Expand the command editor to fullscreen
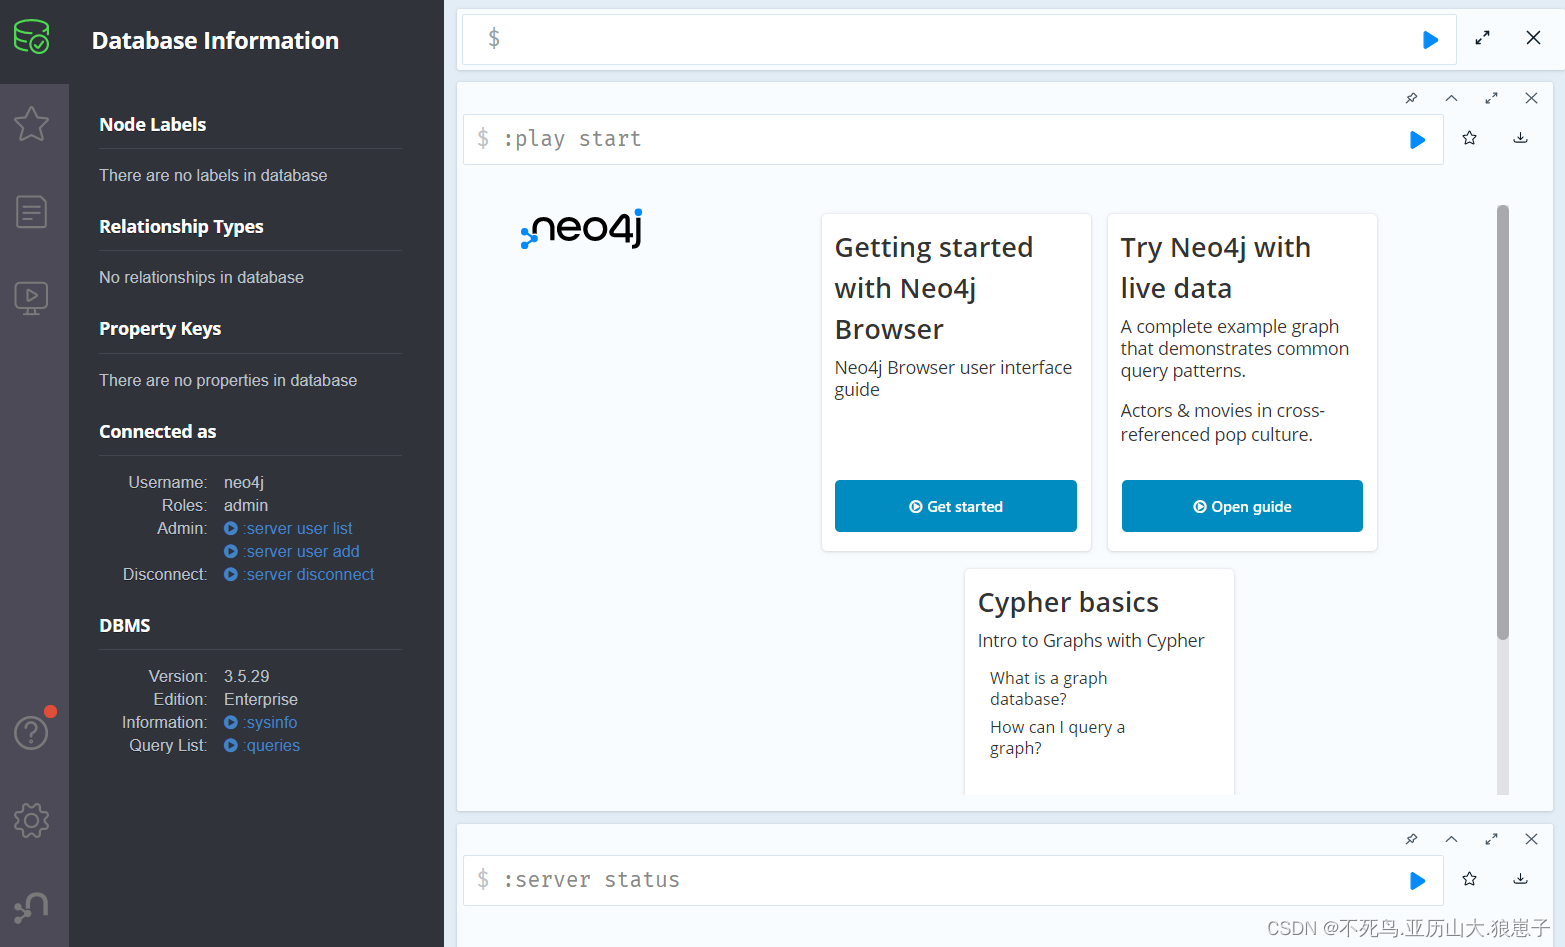Image resolution: width=1565 pixels, height=947 pixels. [x=1482, y=38]
